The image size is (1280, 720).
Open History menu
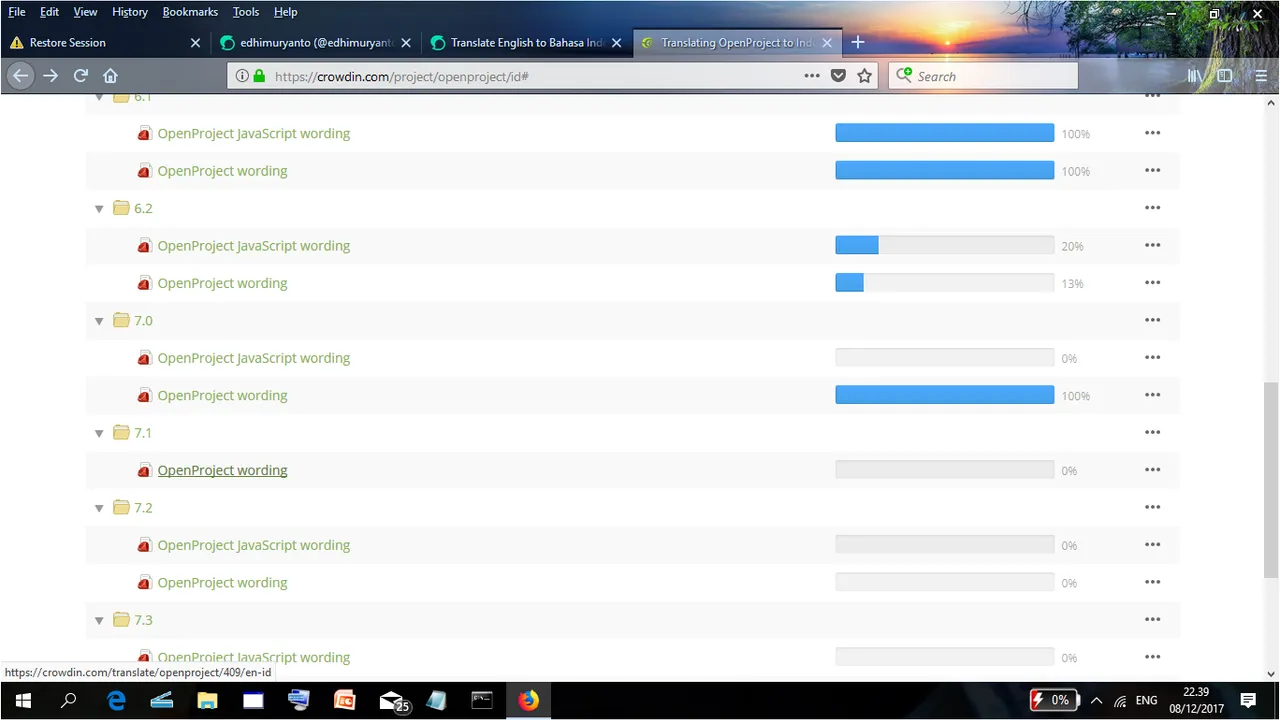click(x=130, y=12)
